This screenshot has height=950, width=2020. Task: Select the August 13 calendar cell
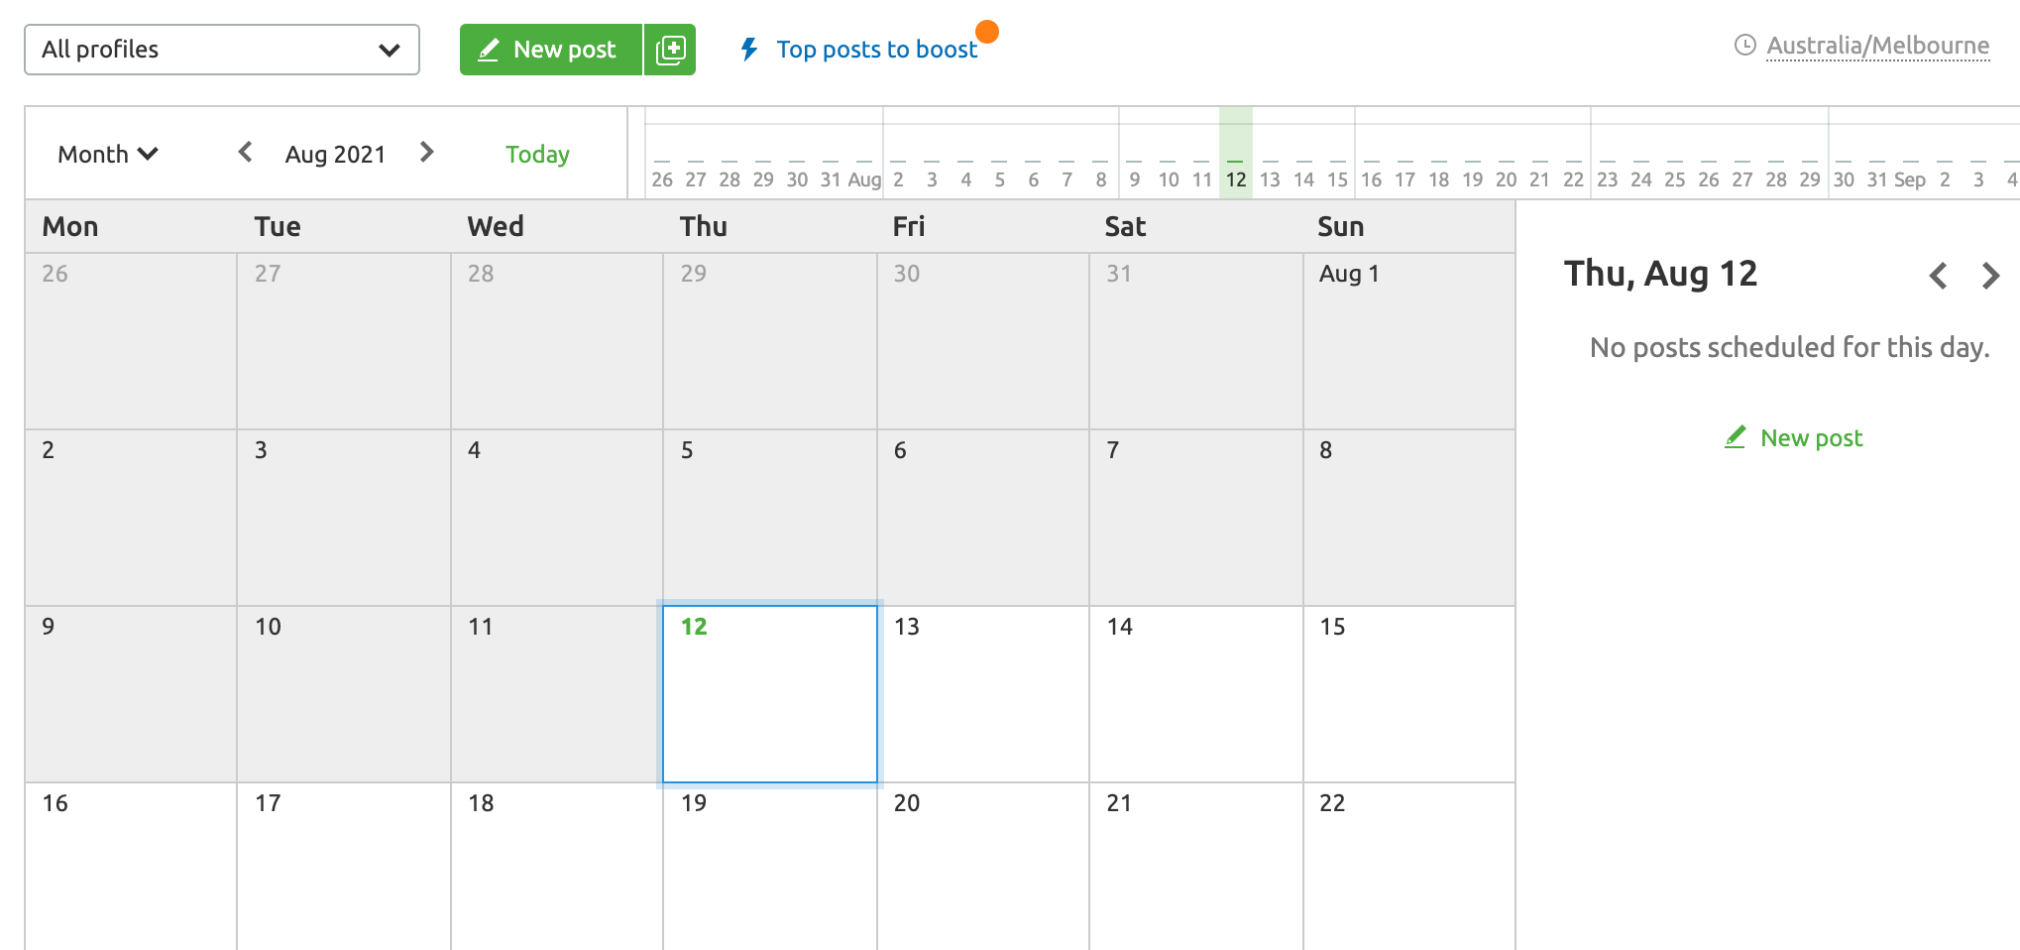click(983, 694)
